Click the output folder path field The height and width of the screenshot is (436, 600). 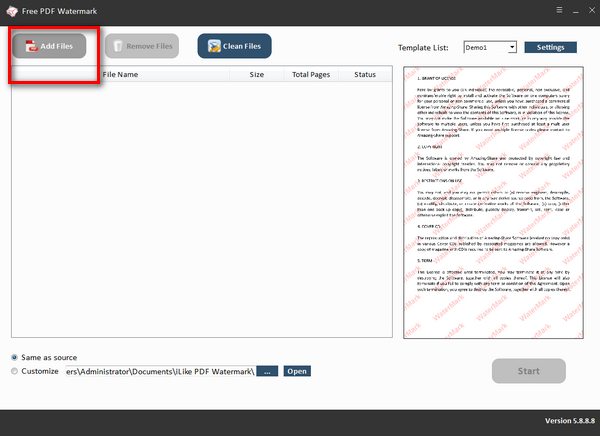(160, 371)
